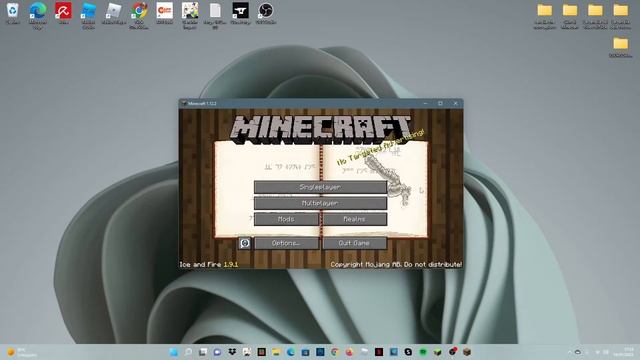Click the OneDrive cloud tray icon
Screen dimensions: 640x360
click(578, 352)
